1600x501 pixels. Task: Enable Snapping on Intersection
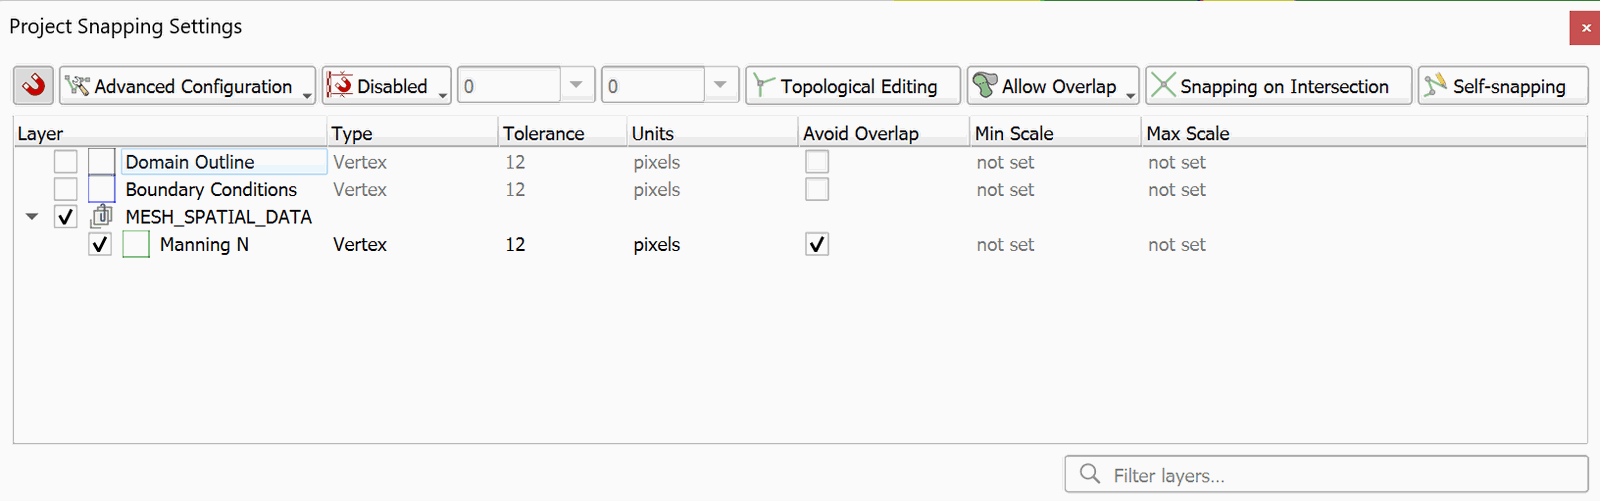pos(1277,86)
